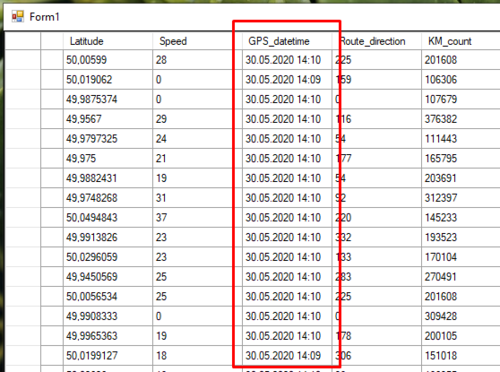
Task: Select Latitude cell 49,9567
Action: [108, 119]
